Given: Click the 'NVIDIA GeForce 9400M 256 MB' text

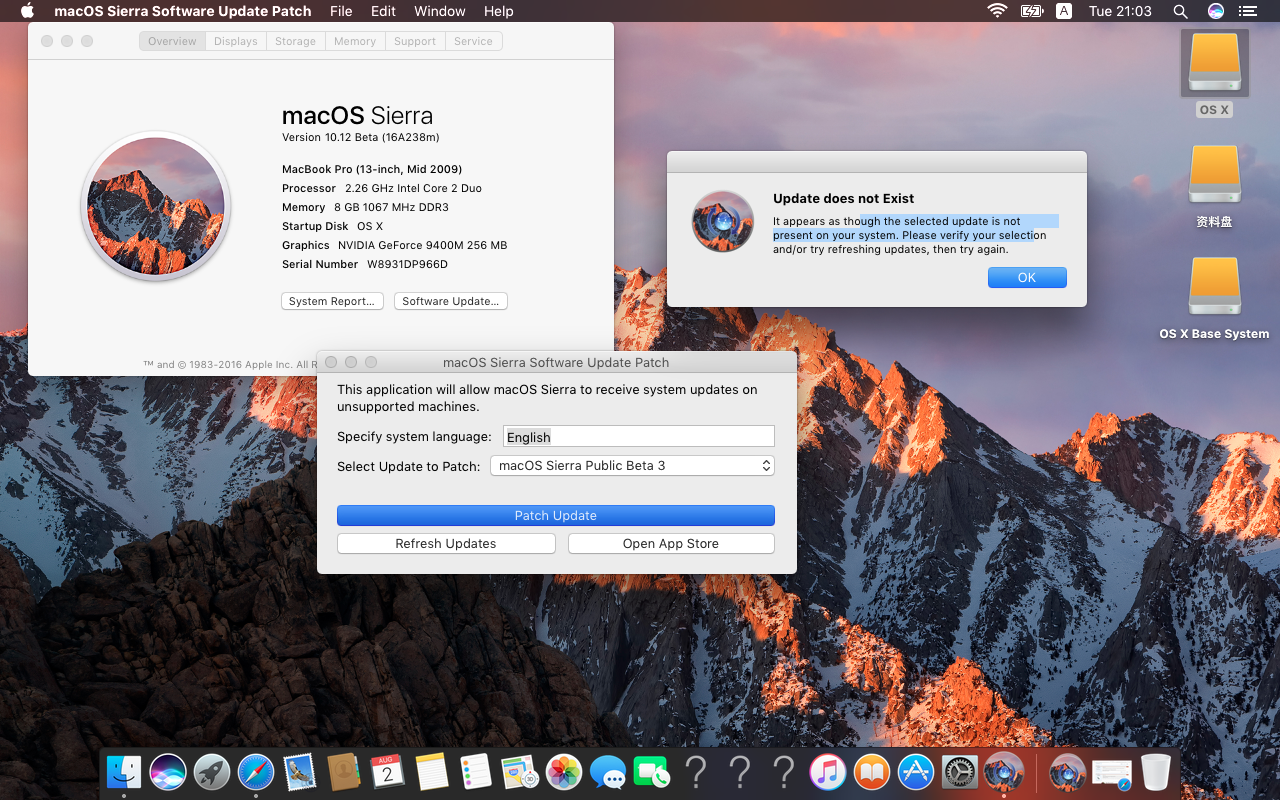Looking at the screenshot, I should click(x=422, y=245).
